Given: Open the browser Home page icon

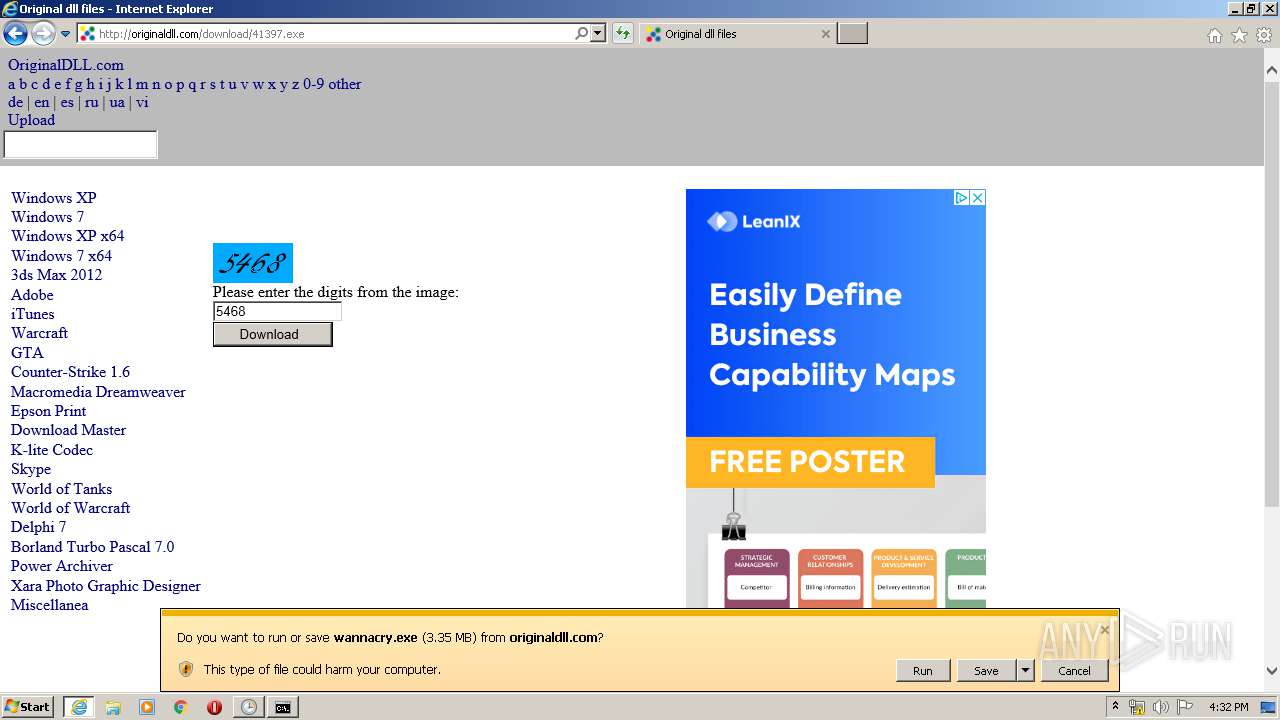Looking at the screenshot, I should 1214,35.
